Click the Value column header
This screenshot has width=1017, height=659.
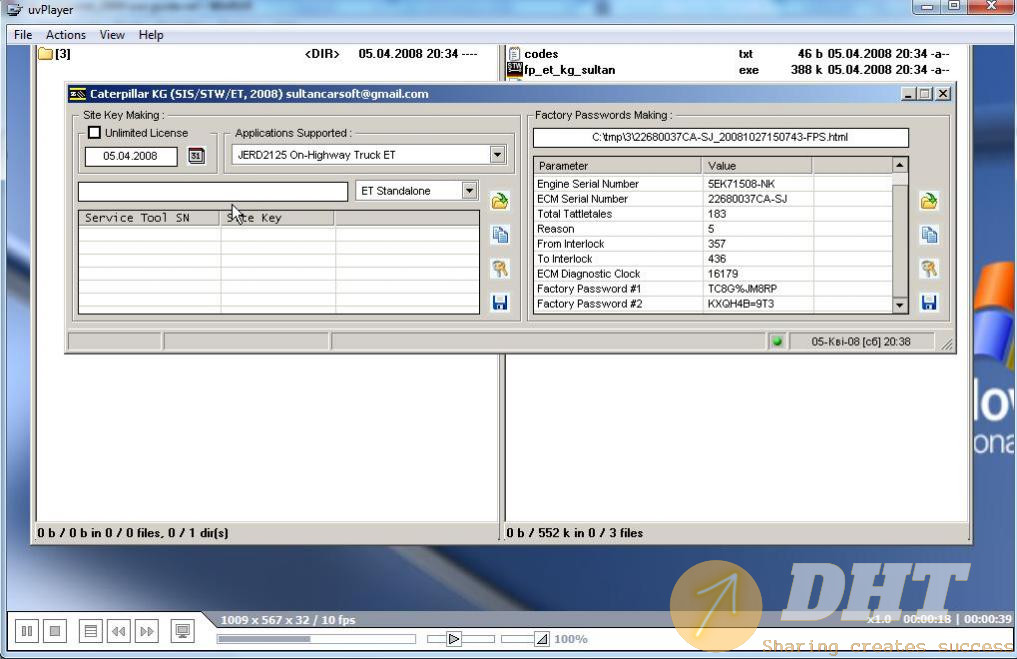click(756, 165)
